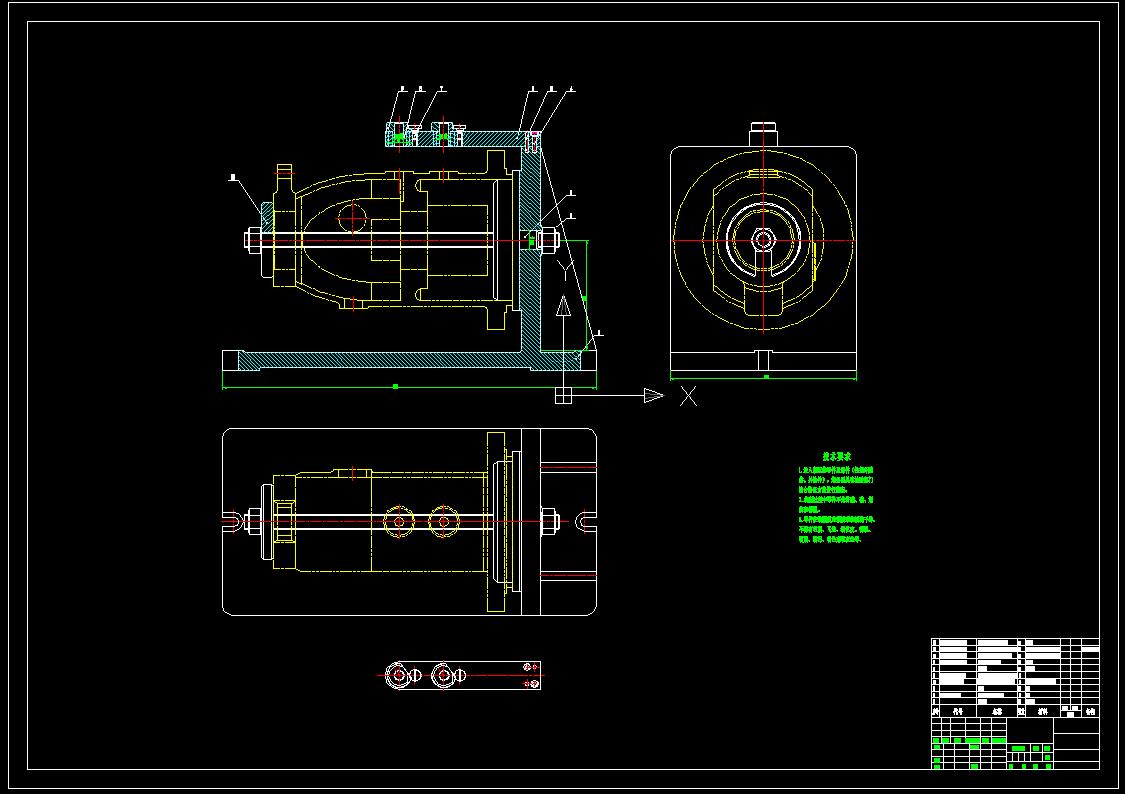Image resolution: width=1125 pixels, height=794 pixels.
Task: Click the leftmost part callout beside the flange
Action: [232, 176]
